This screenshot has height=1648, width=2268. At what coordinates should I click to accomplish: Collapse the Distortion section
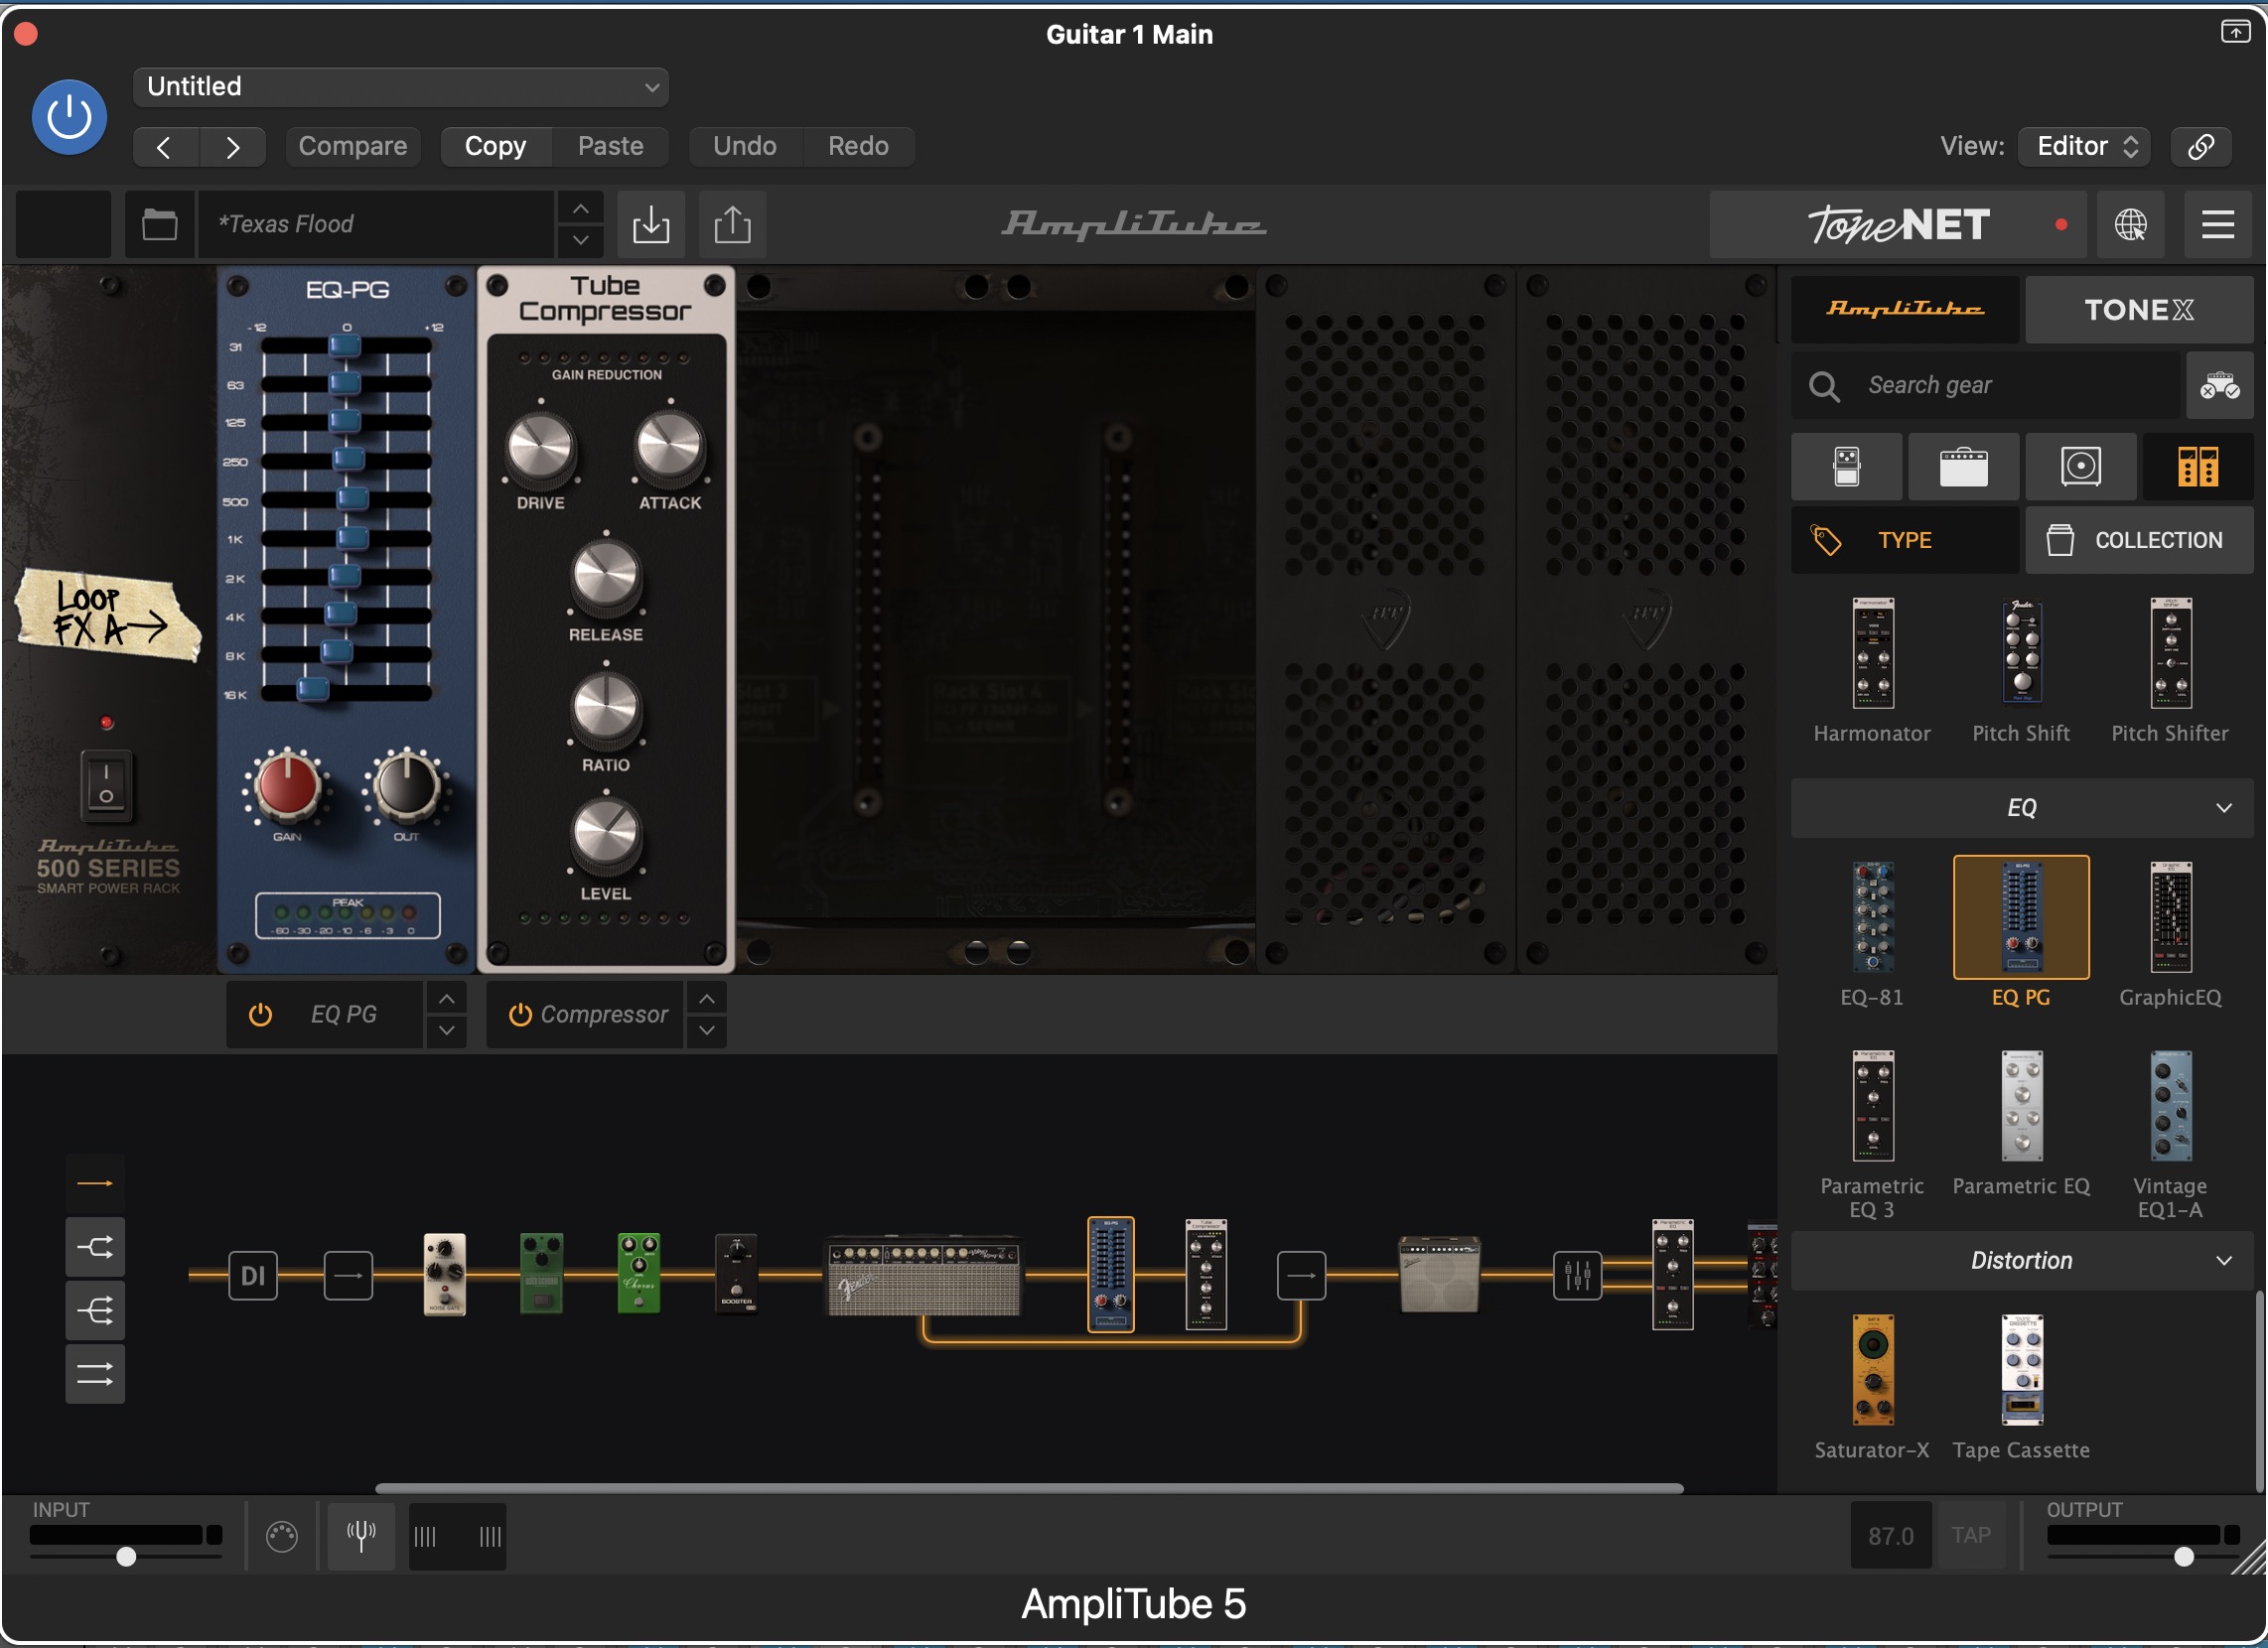click(x=2022, y=1261)
